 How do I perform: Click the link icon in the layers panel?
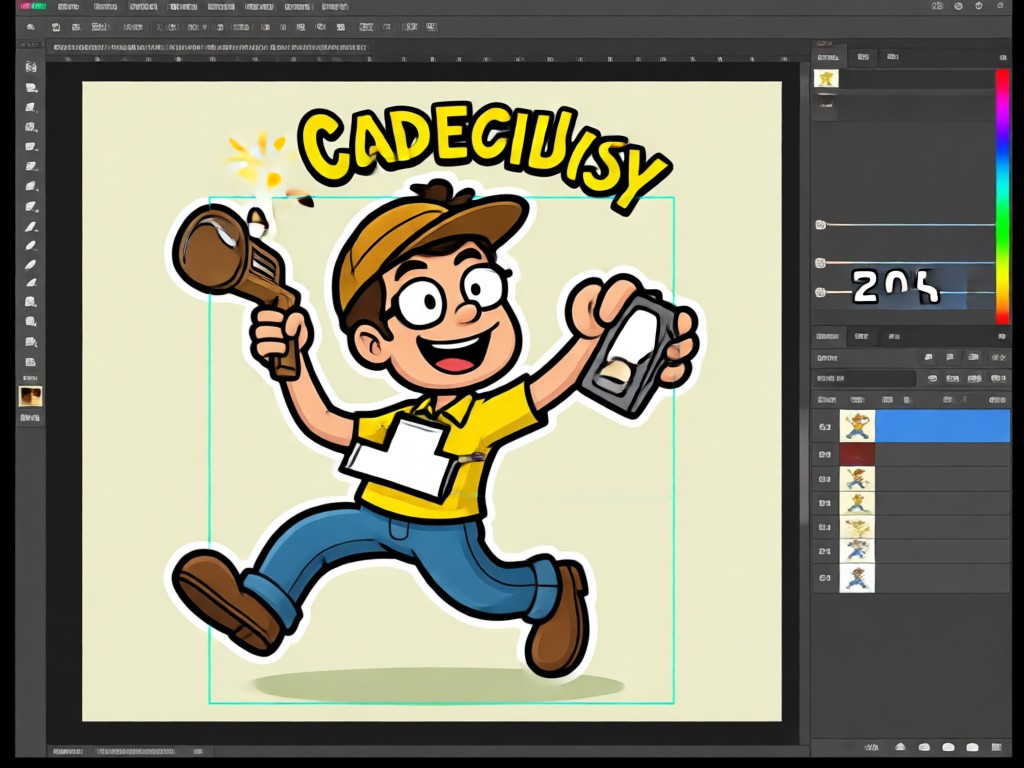(869, 747)
